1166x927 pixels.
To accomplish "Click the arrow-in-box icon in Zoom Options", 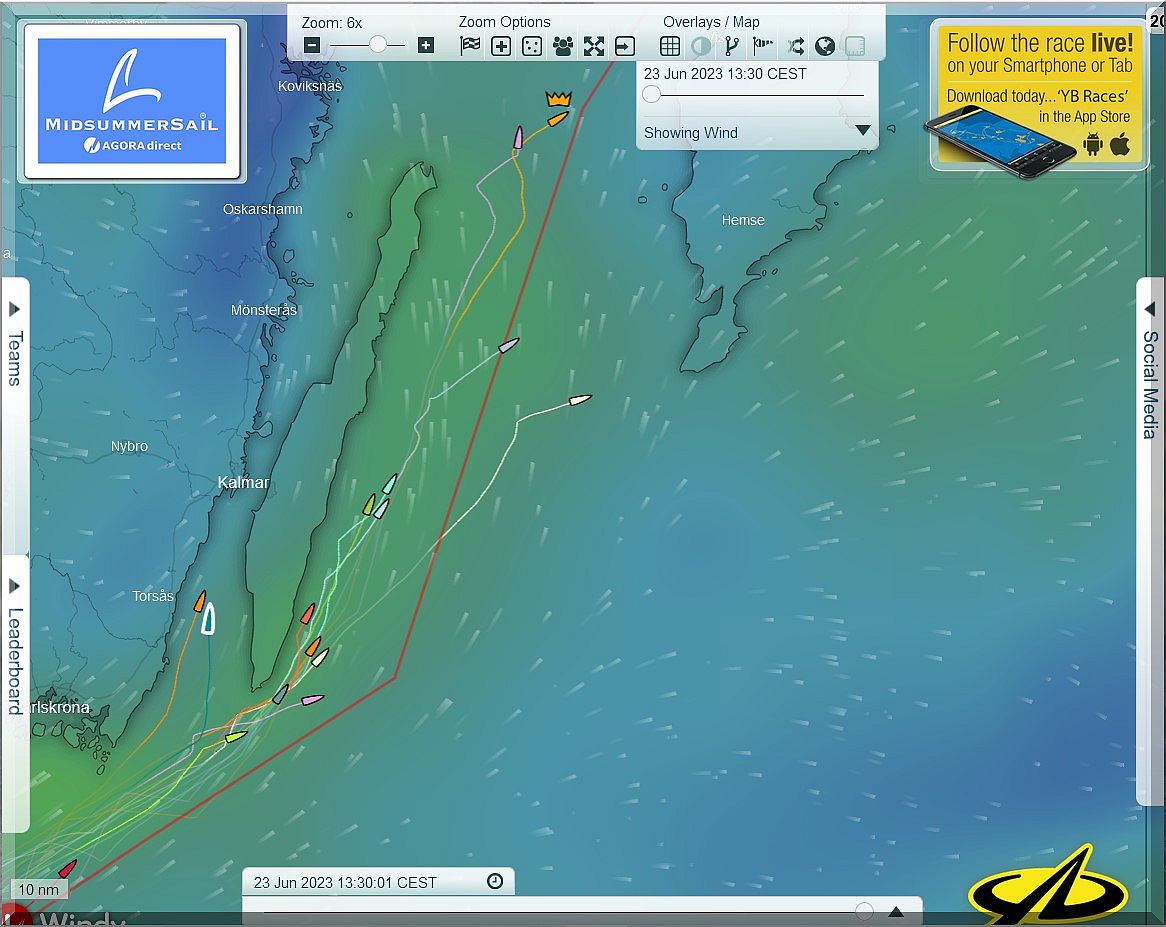I will click(625, 45).
